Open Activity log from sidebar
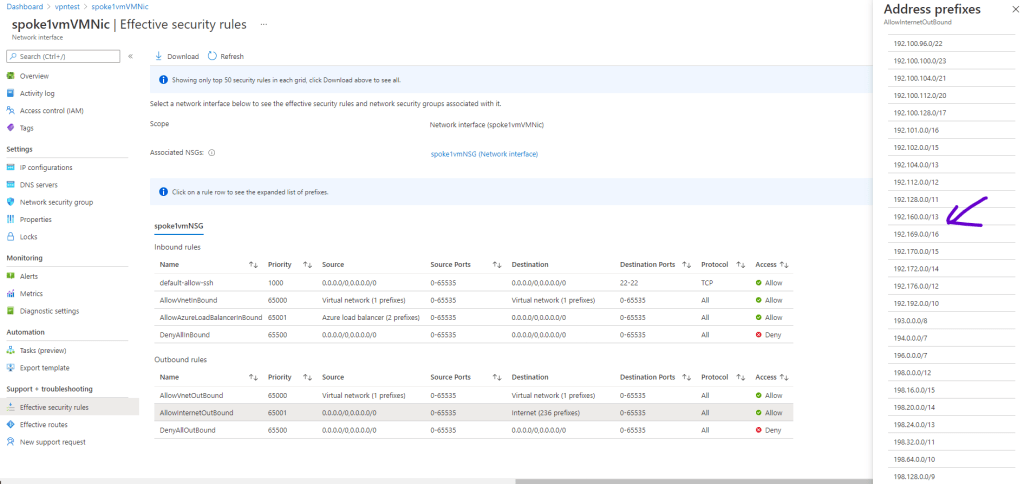 [x=37, y=93]
